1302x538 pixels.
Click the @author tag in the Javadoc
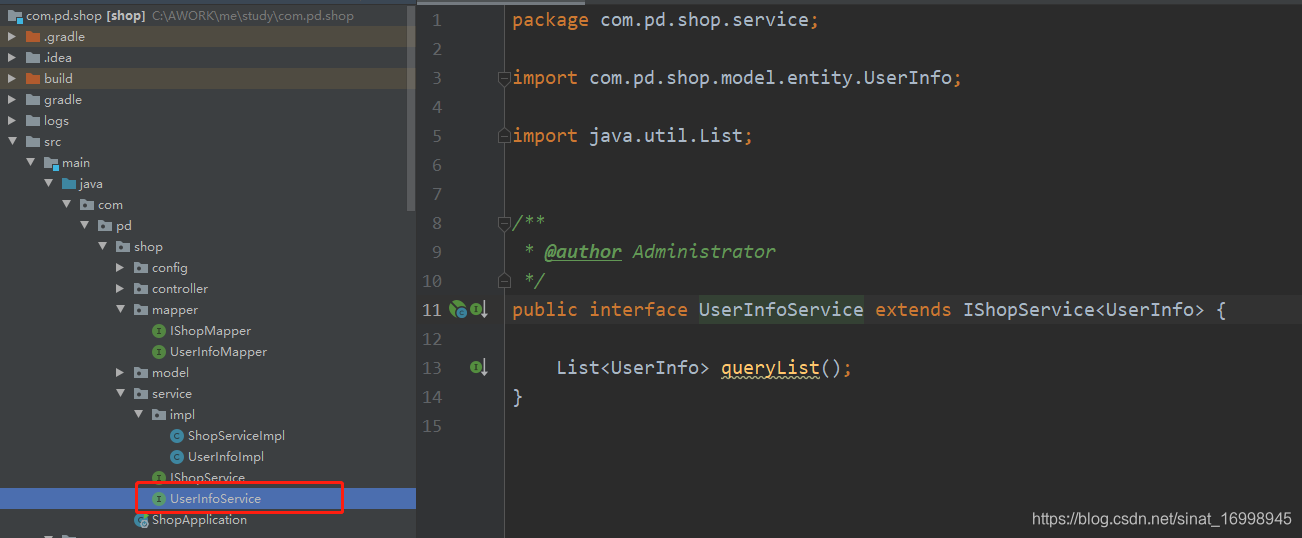(582, 252)
